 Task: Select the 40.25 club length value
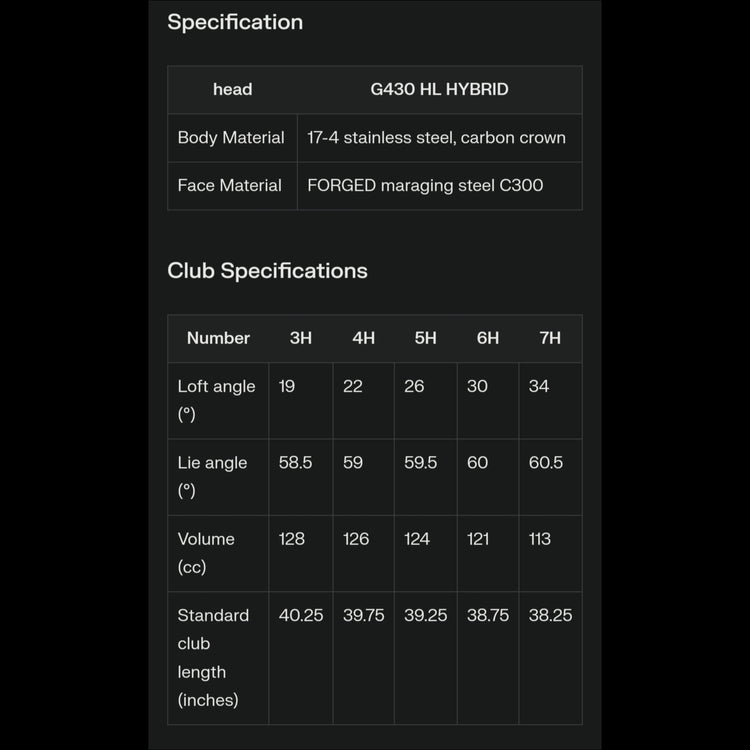pos(301,615)
